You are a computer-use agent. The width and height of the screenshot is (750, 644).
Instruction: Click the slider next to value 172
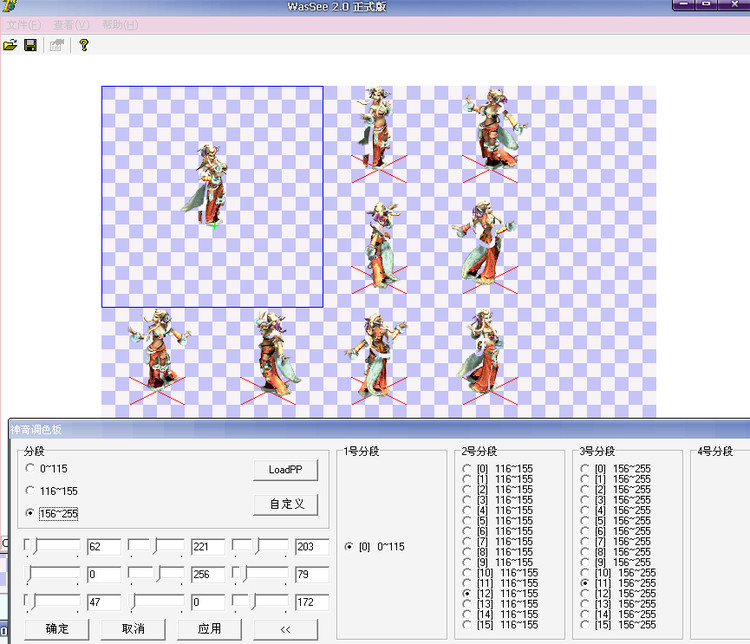tap(260, 602)
